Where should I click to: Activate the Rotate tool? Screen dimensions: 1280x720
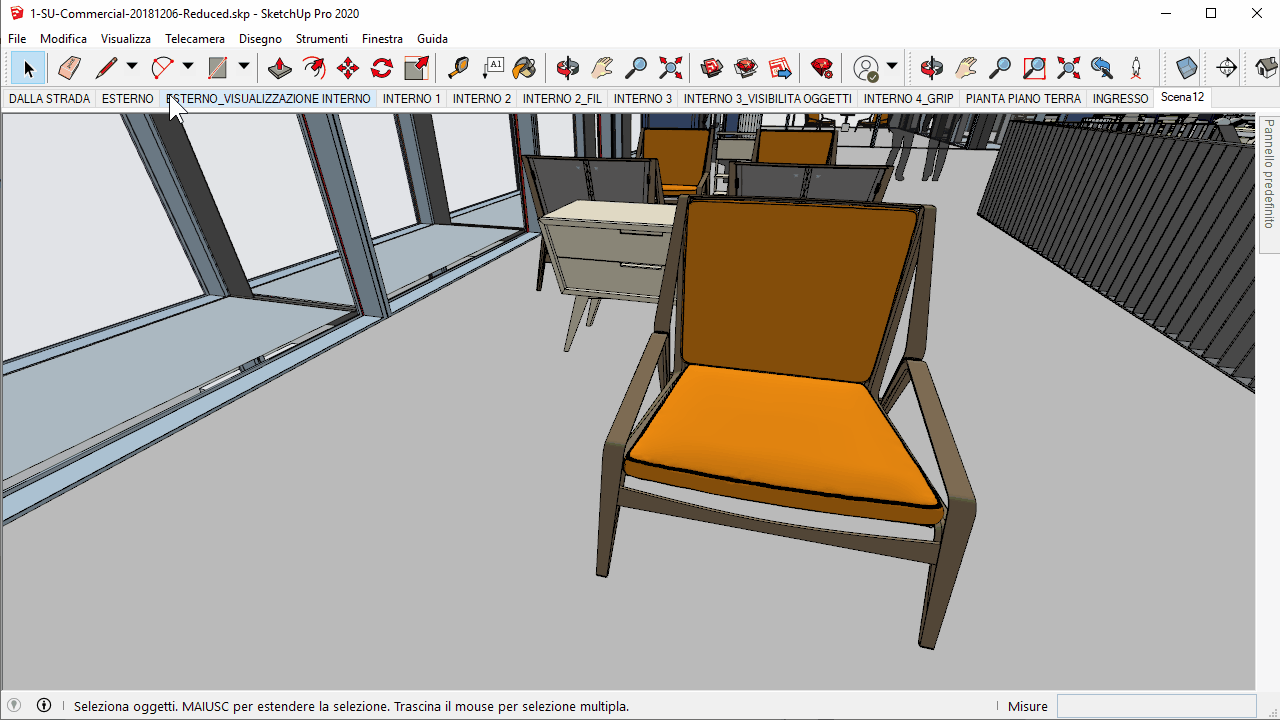[x=382, y=68]
